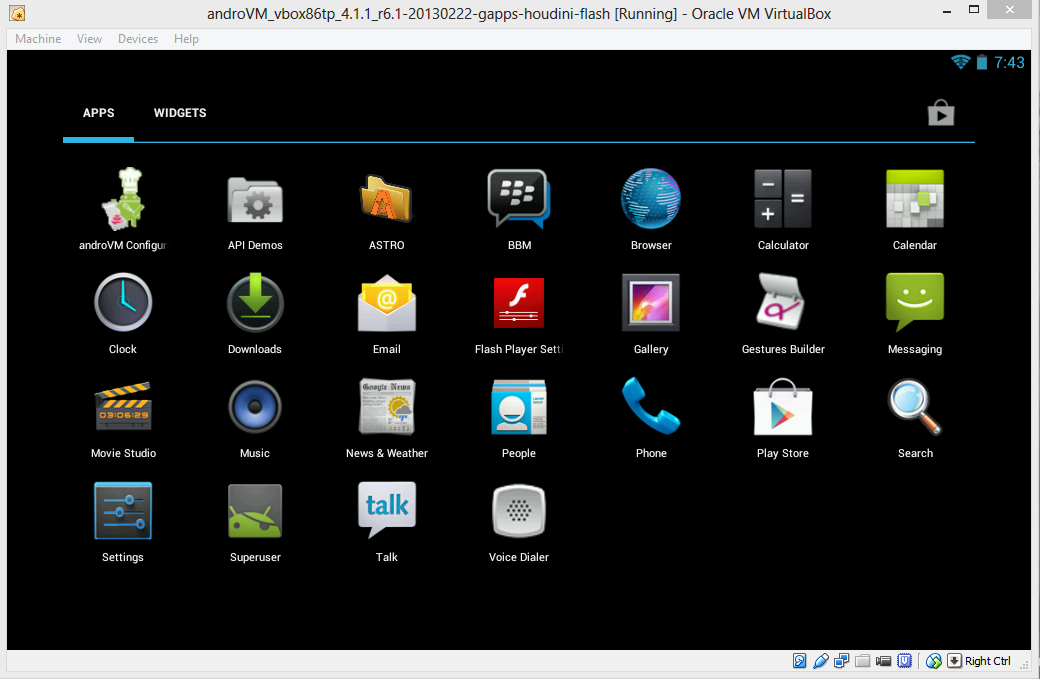
Task: Click the battery status icon
Action: [x=982, y=62]
